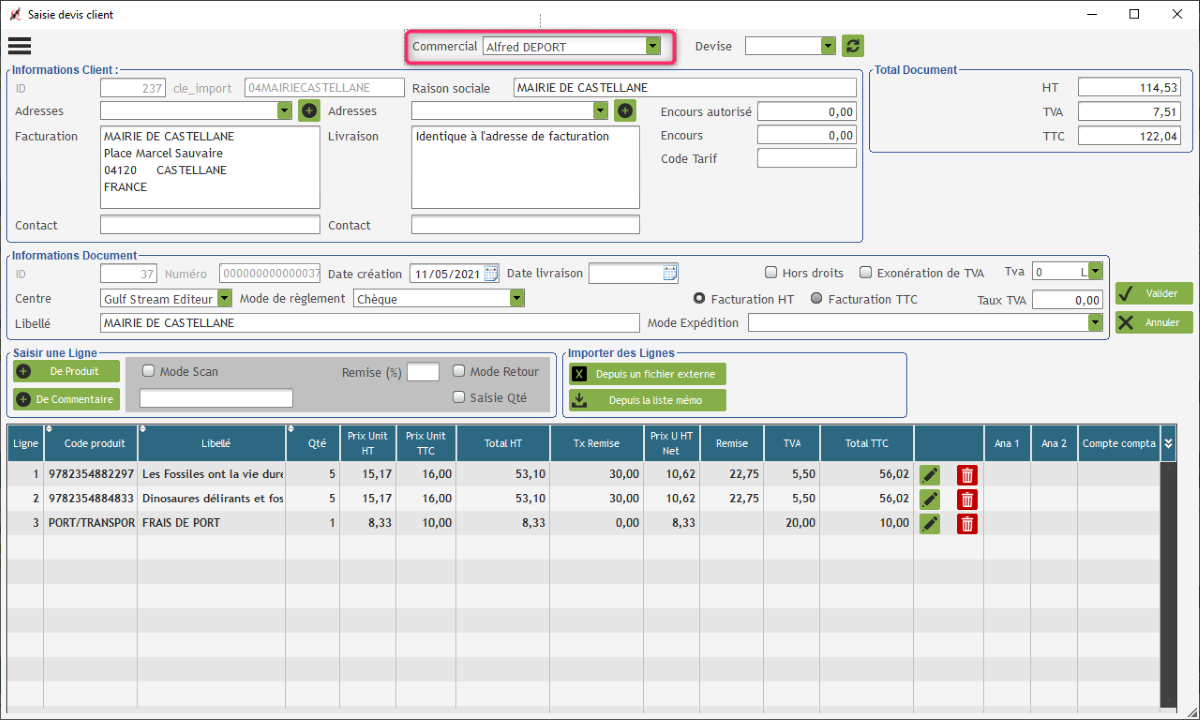Click the Libellé column header in the table
This screenshot has height=720, width=1200.
(x=214, y=443)
